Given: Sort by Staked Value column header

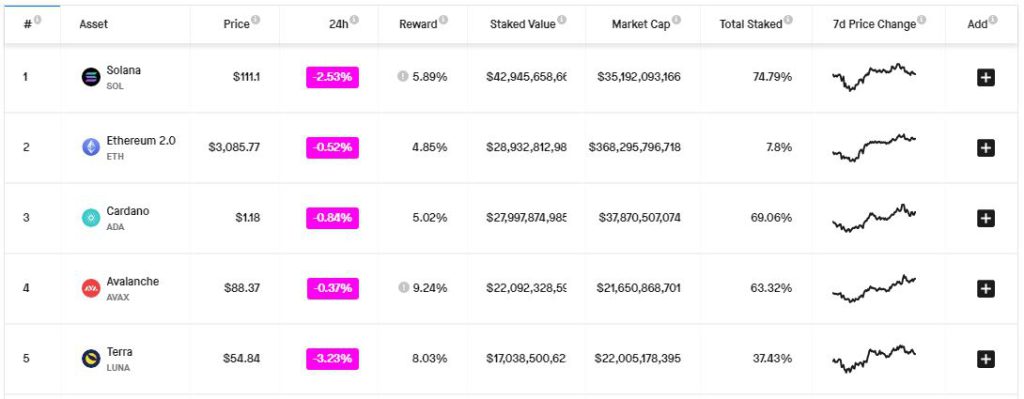Looking at the screenshot, I should click(x=522, y=24).
